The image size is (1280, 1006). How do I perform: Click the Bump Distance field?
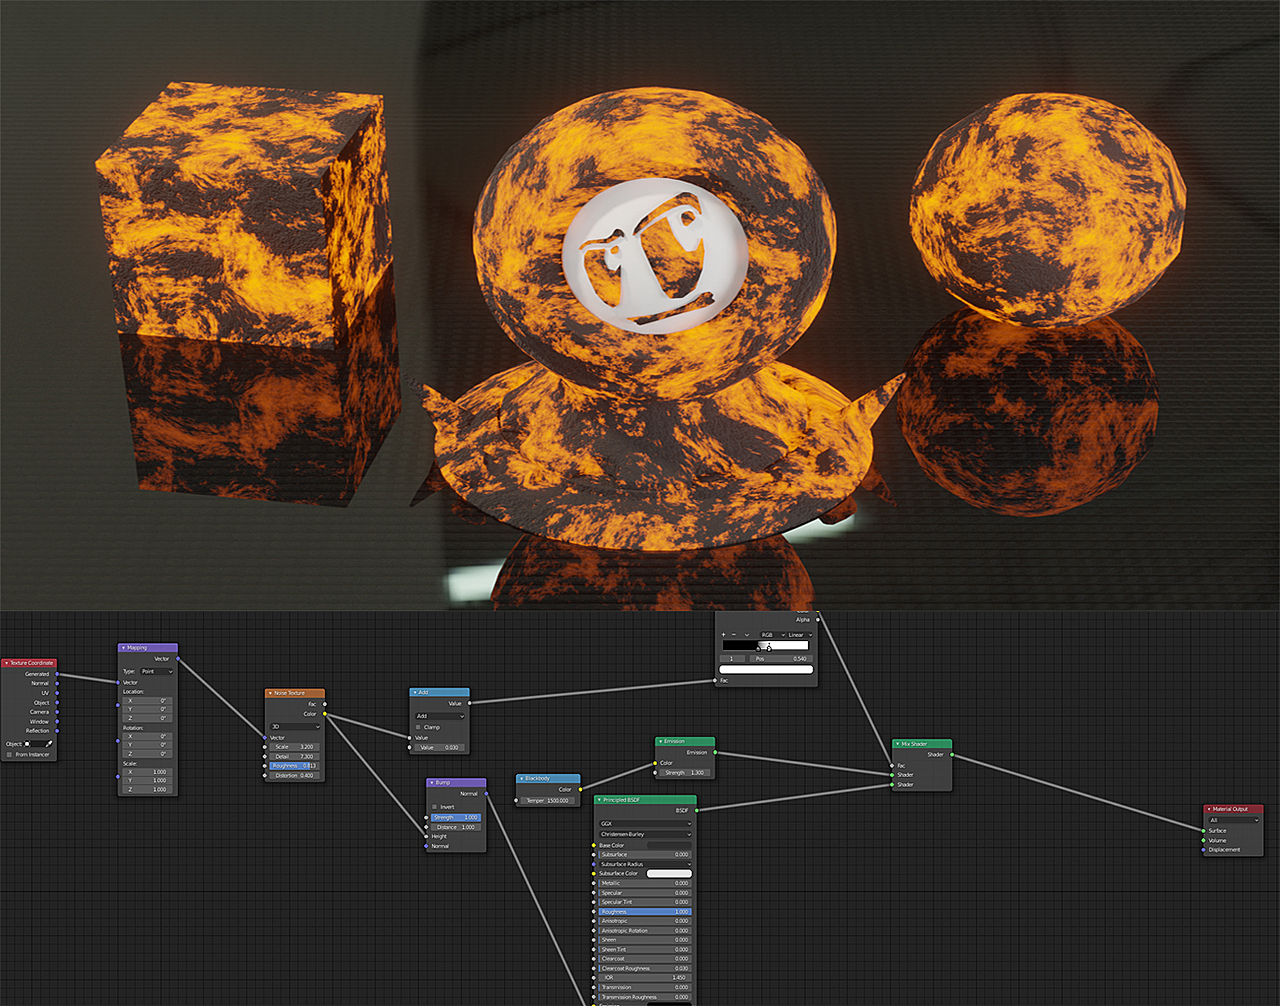pyautogui.click(x=456, y=827)
